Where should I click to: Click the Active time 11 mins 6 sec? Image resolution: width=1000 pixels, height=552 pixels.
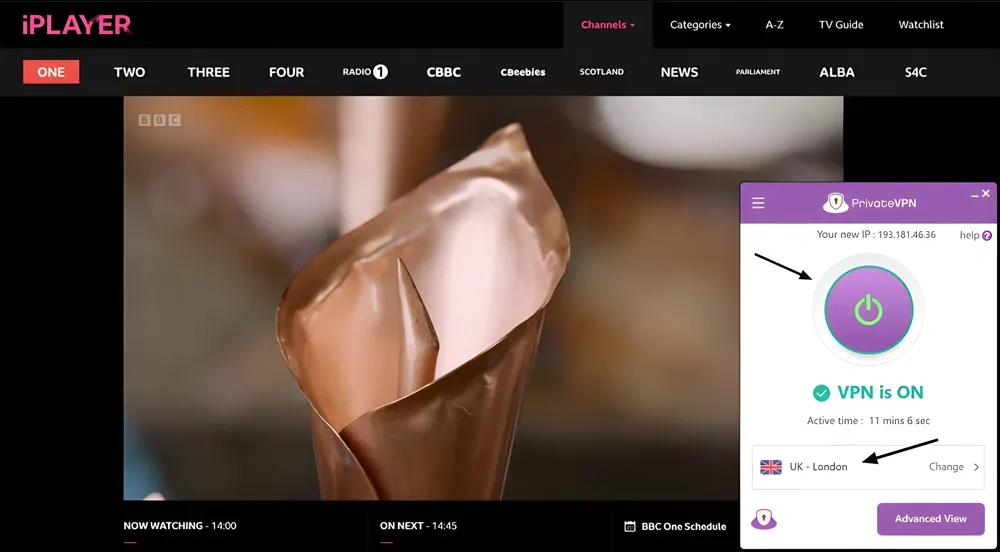coord(868,421)
